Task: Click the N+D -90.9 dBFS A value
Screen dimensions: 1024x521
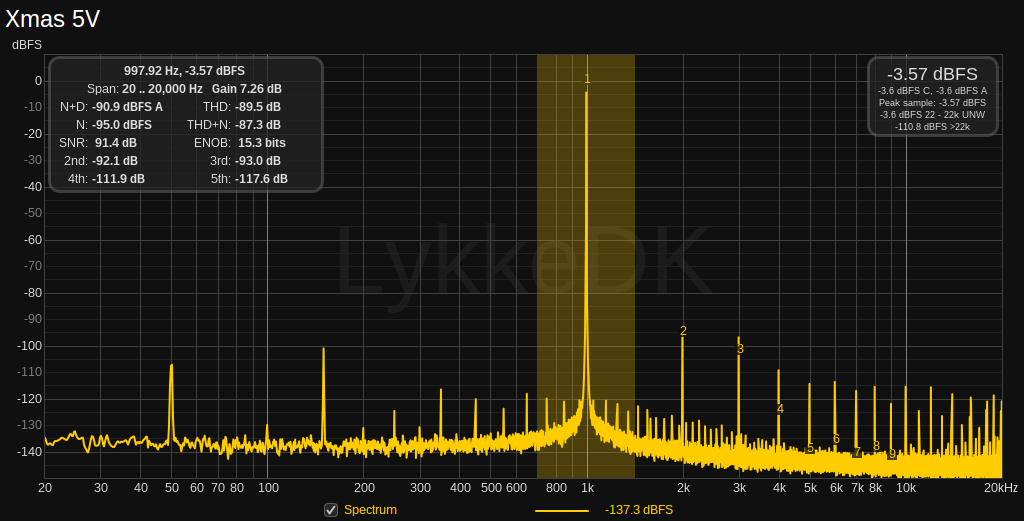Action: [127, 106]
